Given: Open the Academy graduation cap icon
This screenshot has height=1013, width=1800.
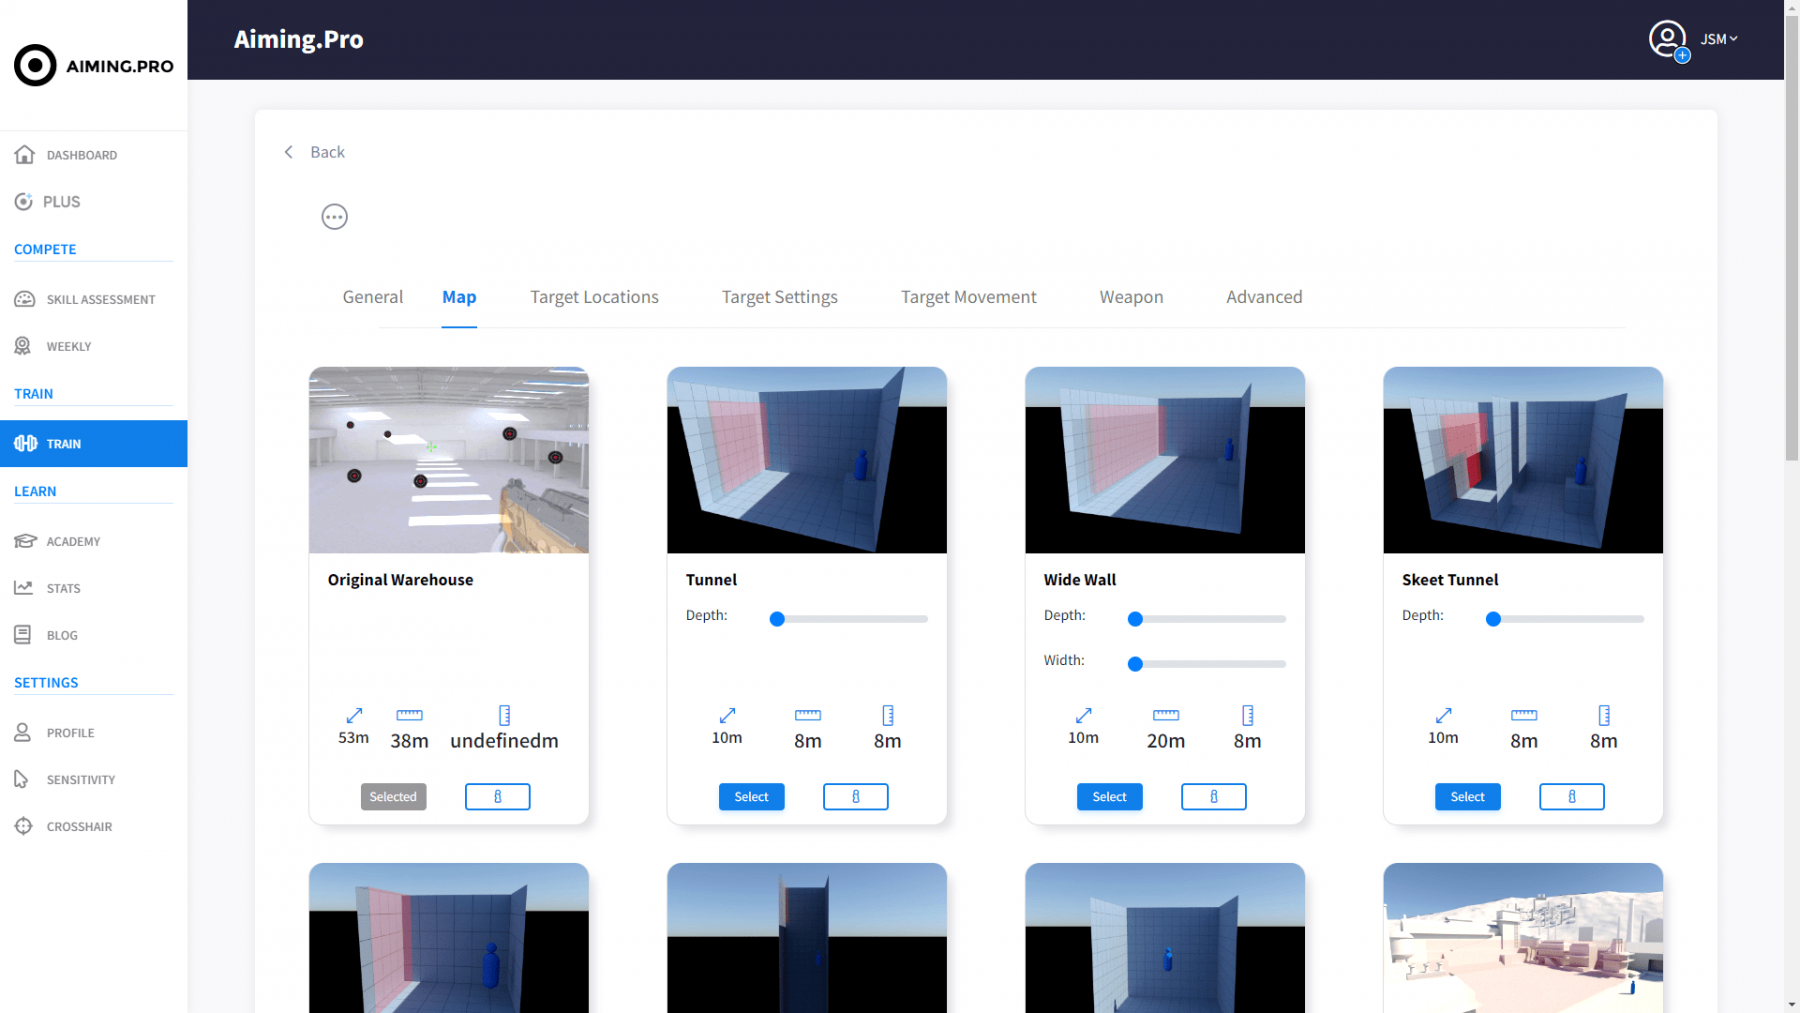Looking at the screenshot, I should pyautogui.click(x=25, y=541).
